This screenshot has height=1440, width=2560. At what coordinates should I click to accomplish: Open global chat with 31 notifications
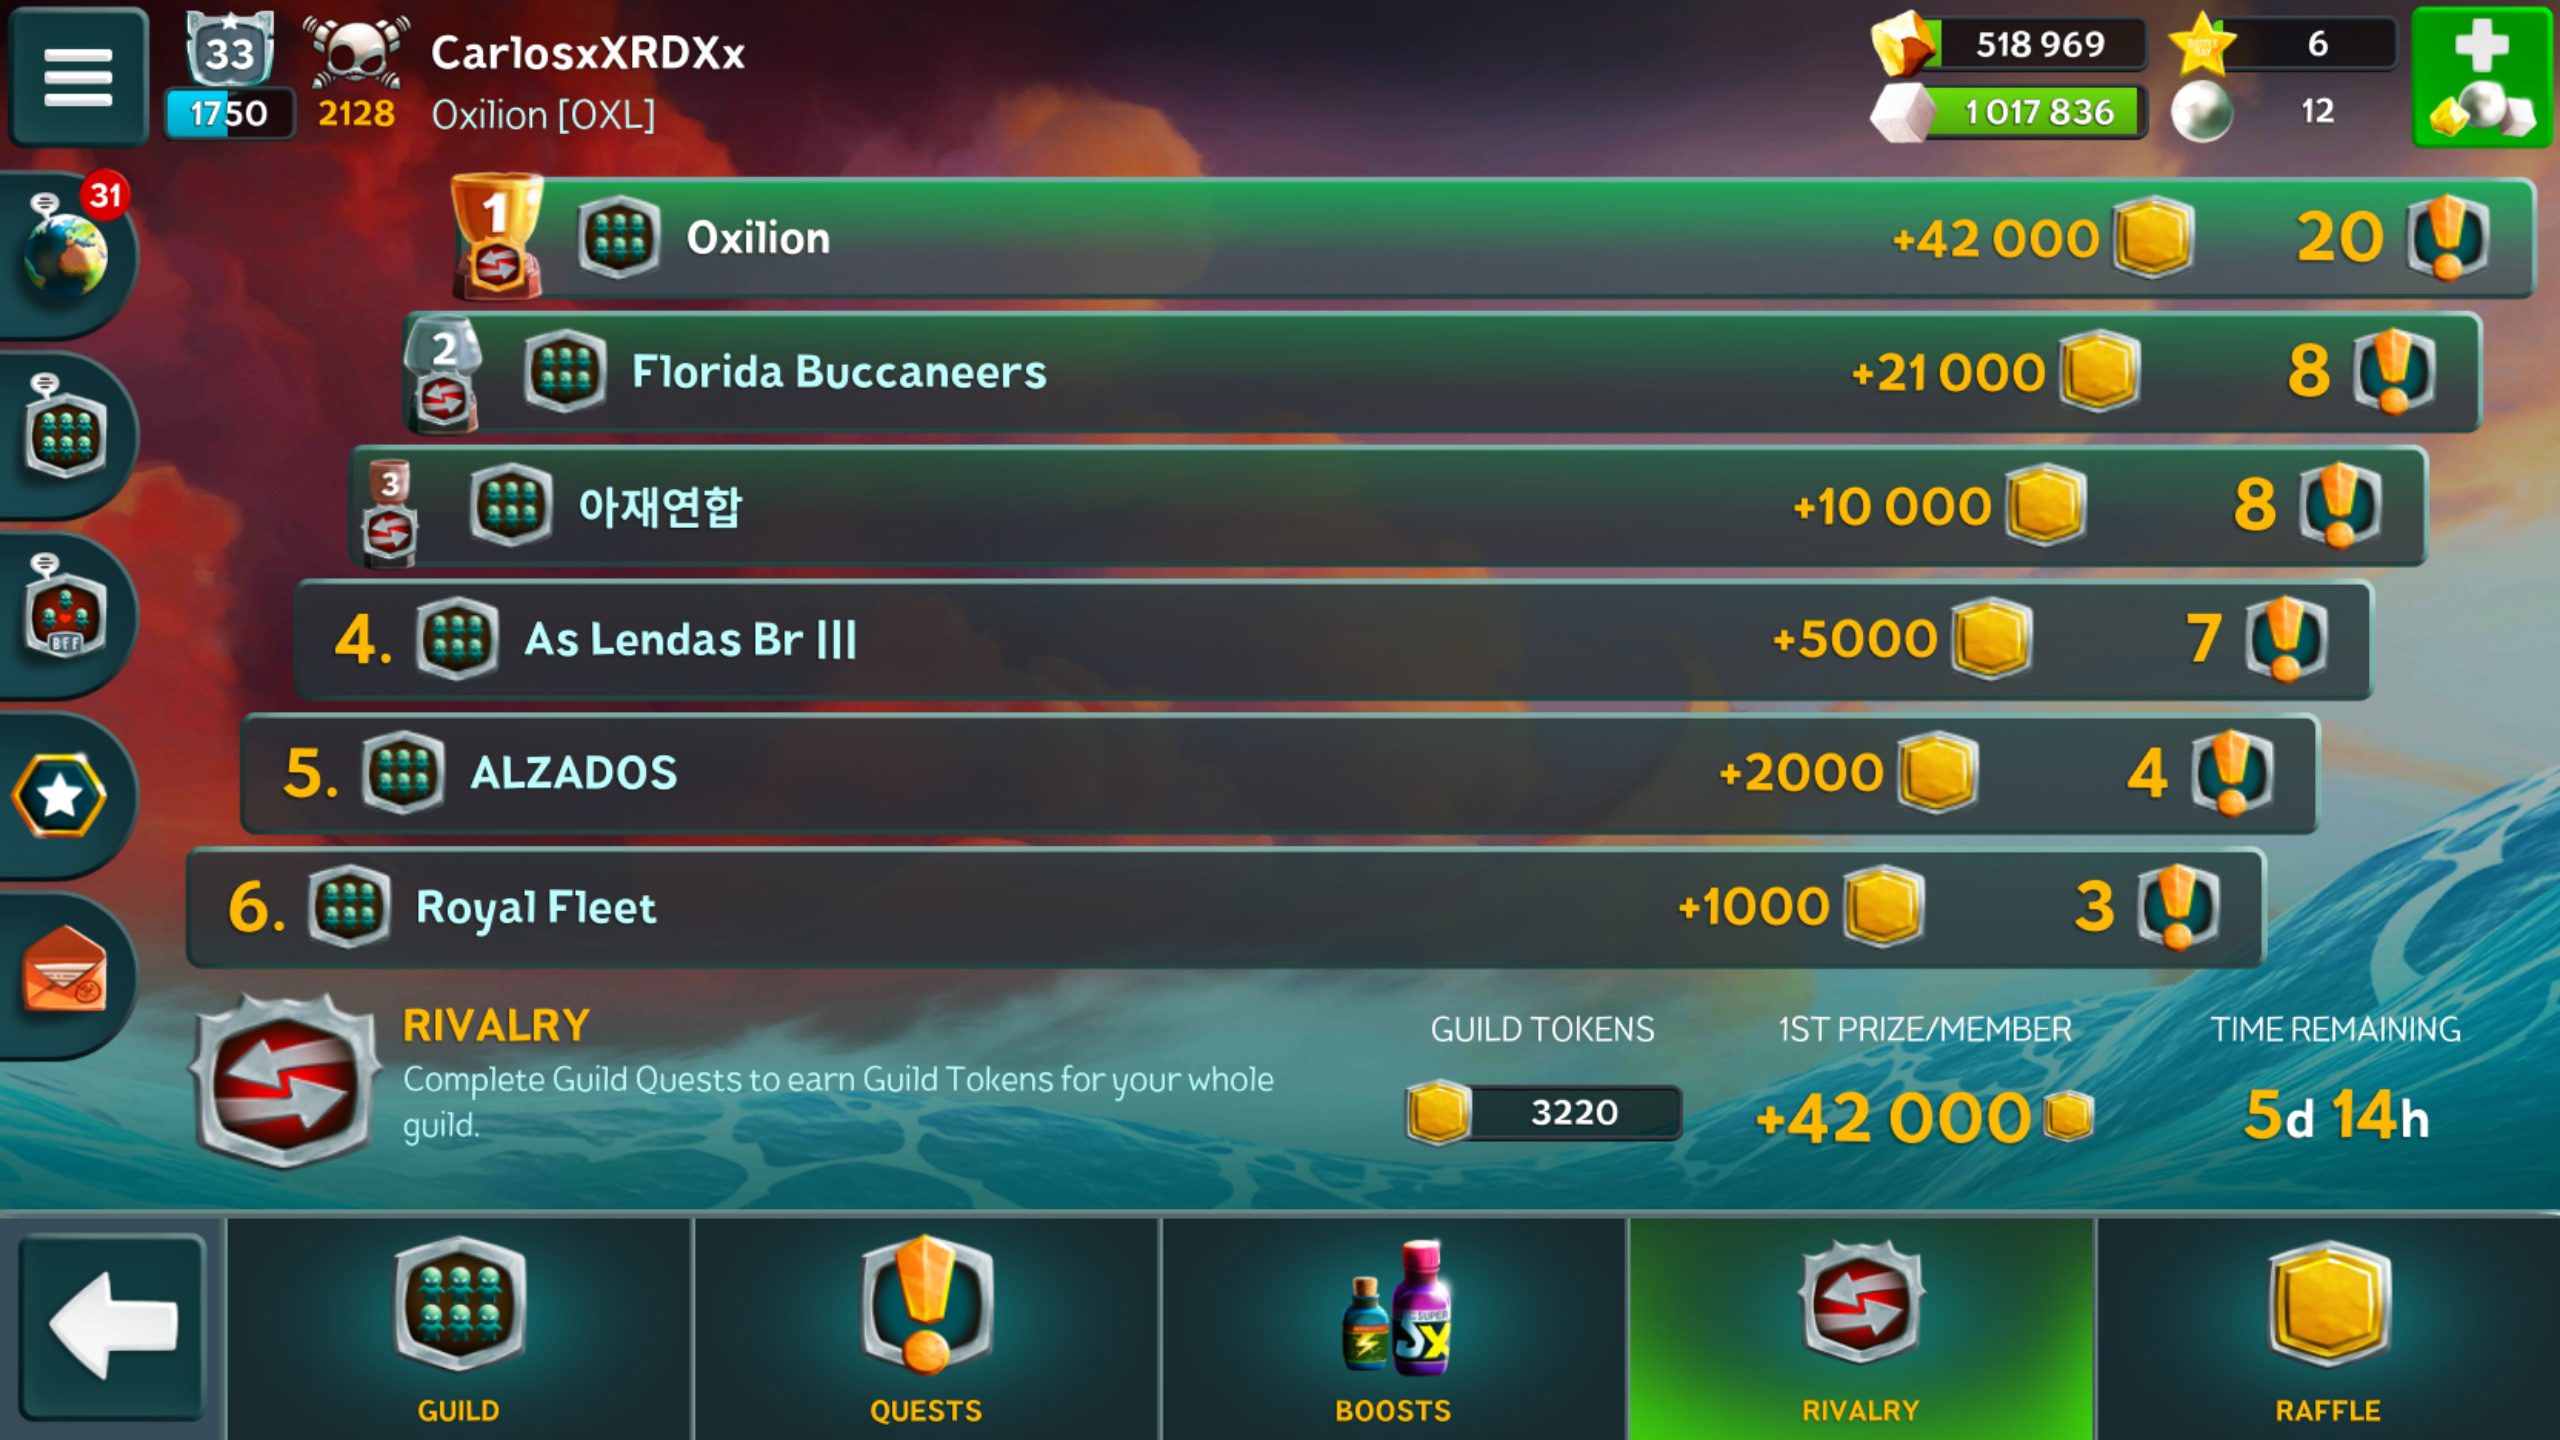click(x=68, y=250)
